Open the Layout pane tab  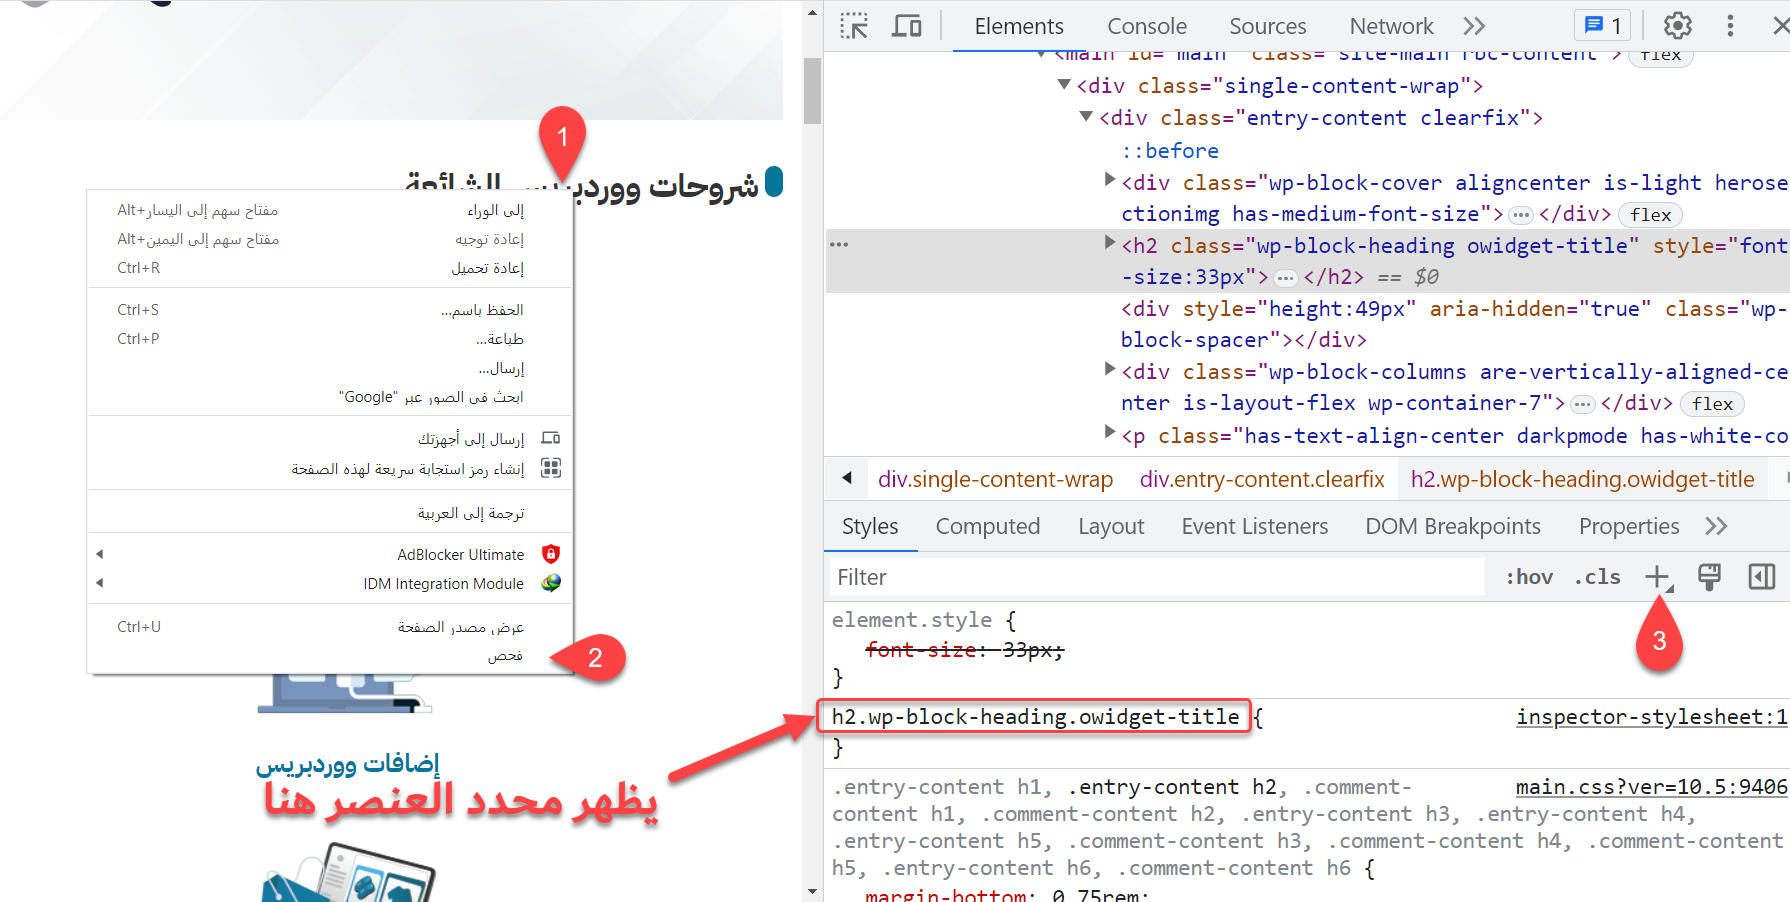click(1111, 526)
